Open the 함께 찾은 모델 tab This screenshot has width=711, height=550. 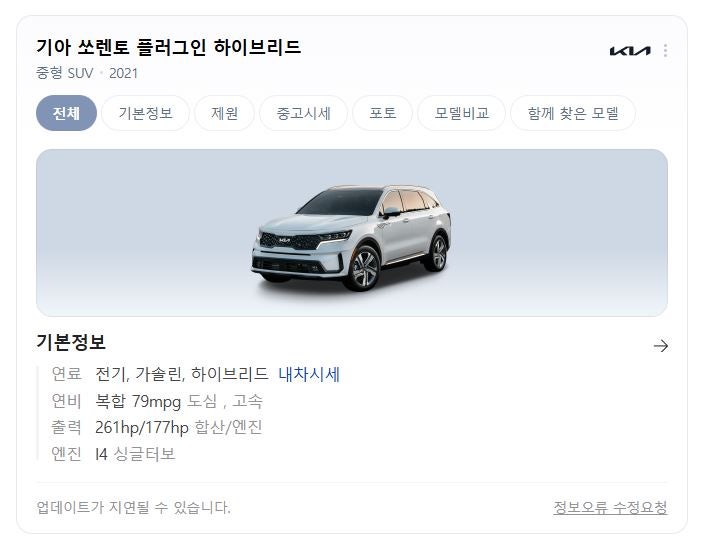[x=573, y=113]
